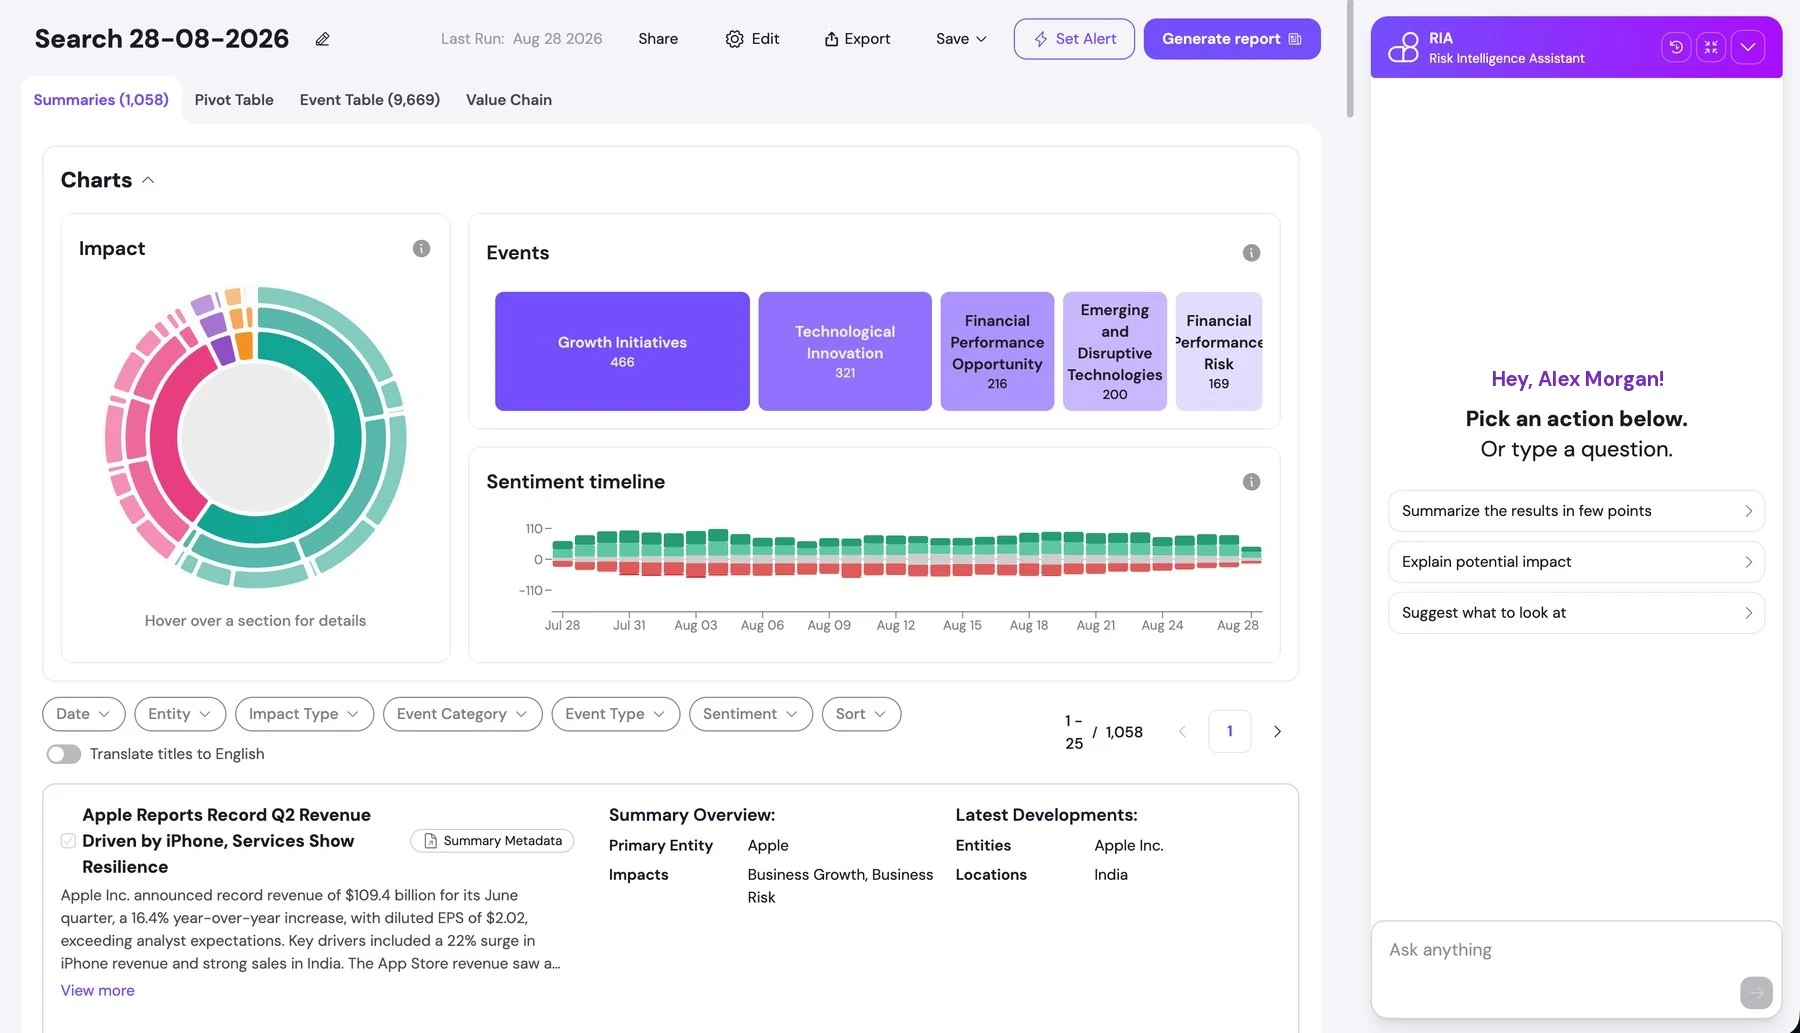Click the vertical page scrollbar
1800x1033 pixels.
click(1350, 60)
